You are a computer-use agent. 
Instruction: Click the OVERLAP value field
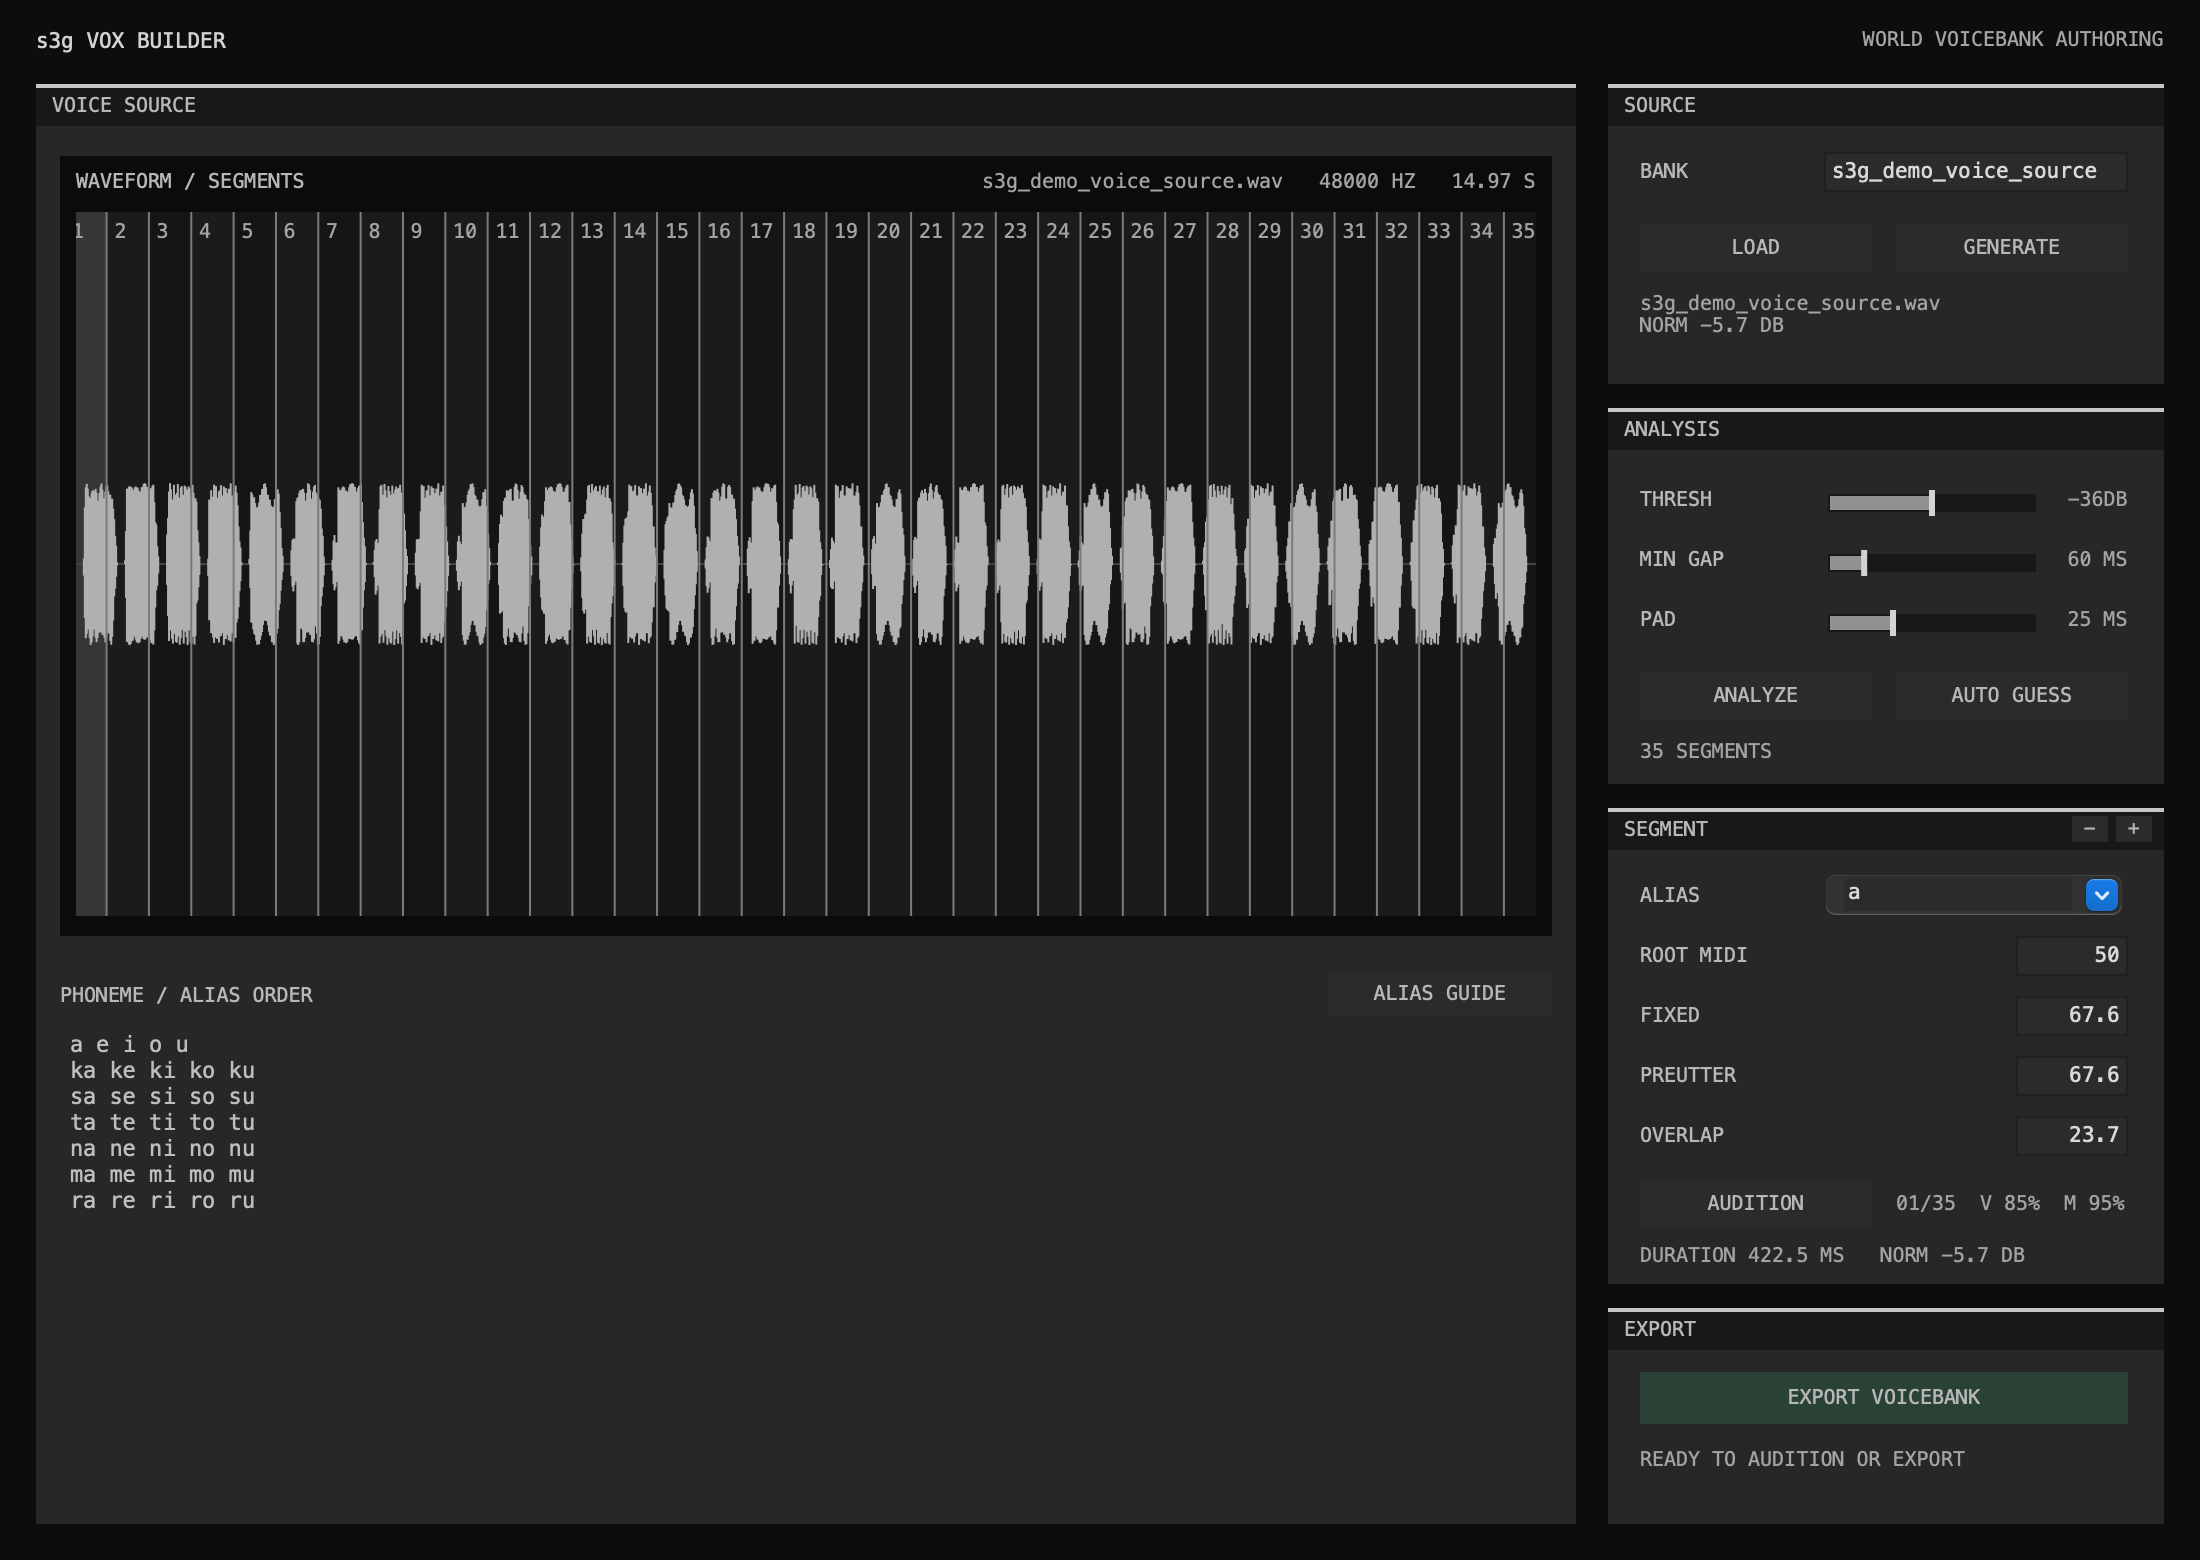pos(2072,1135)
